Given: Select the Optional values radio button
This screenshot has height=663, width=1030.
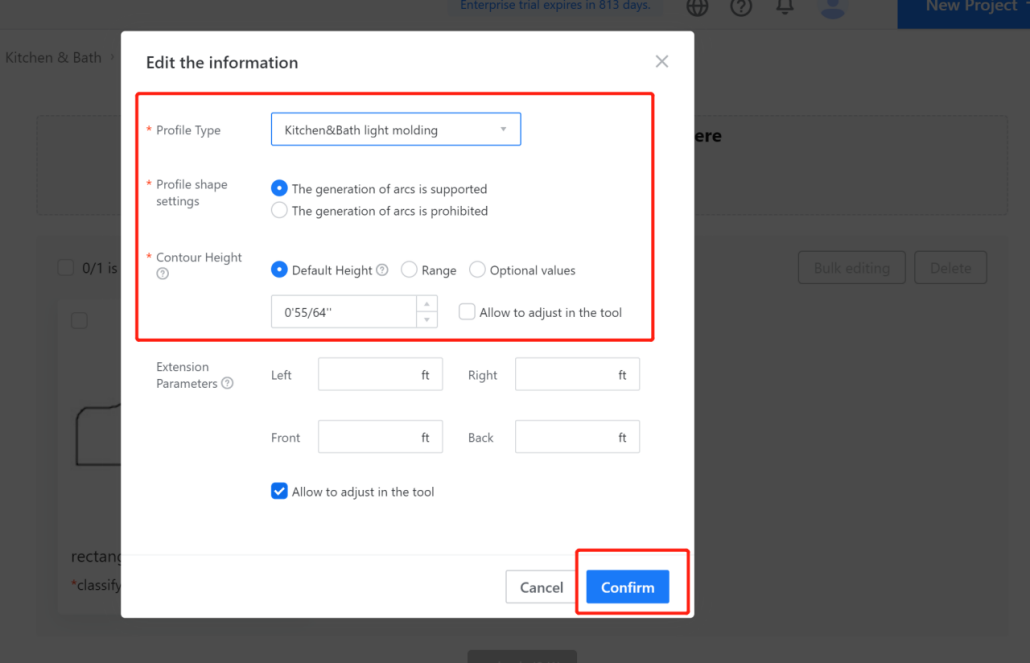Looking at the screenshot, I should [x=477, y=270].
